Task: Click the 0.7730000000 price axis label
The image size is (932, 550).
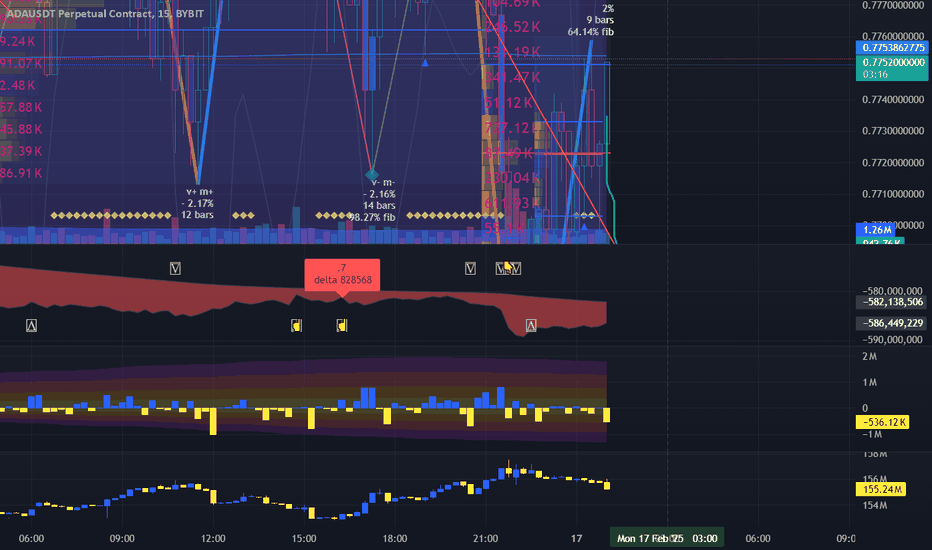Action: pos(893,131)
